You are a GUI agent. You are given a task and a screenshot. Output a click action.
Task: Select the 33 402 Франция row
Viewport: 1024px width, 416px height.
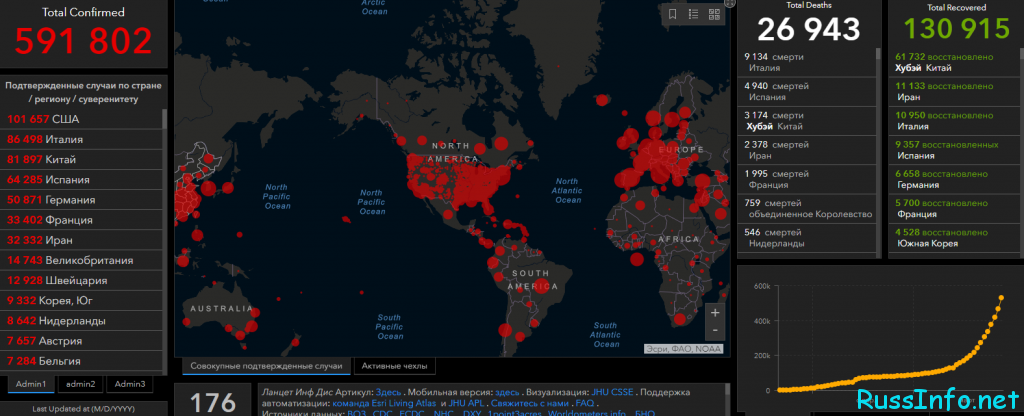pos(82,220)
